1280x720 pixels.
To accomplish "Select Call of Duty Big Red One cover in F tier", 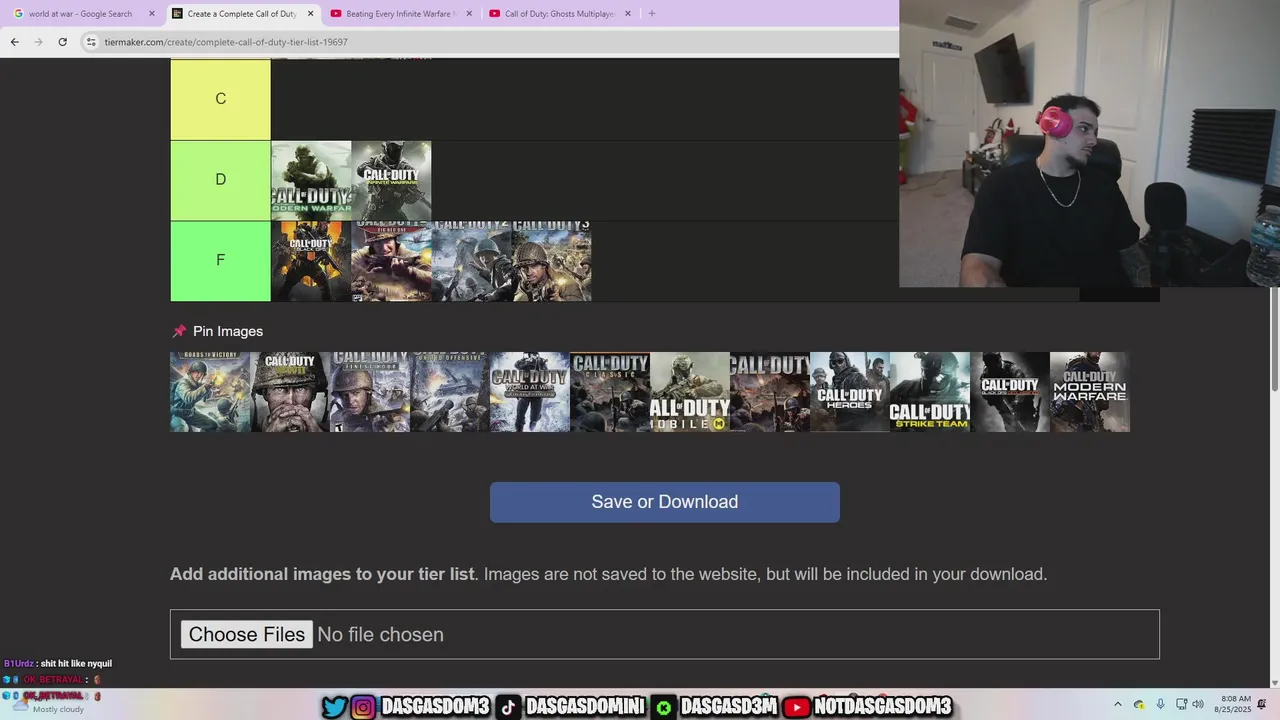I will coord(391,261).
